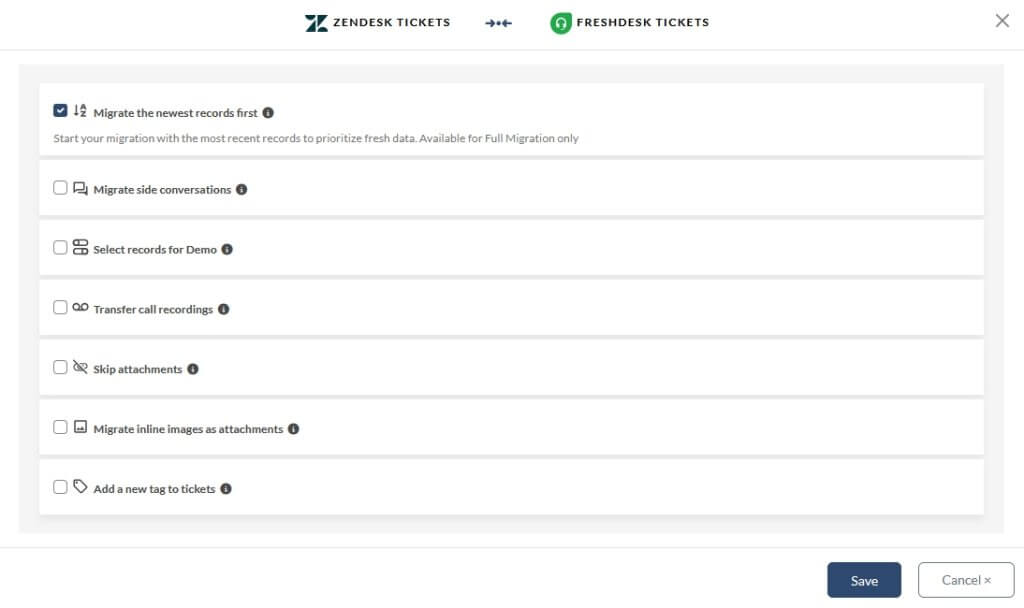Click the 'Start your migration with the most recent' description
Viewport: 1024px width, 608px height.
316,138
